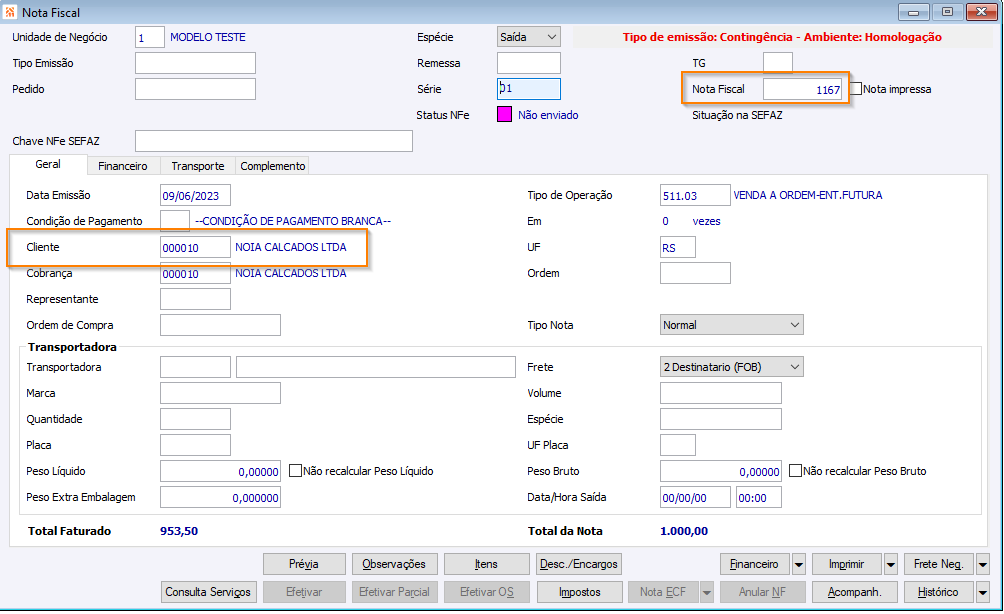Click the Data/Hora Saída time field 00:00
Viewport: 1004px width, 614px height.
coord(759,497)
